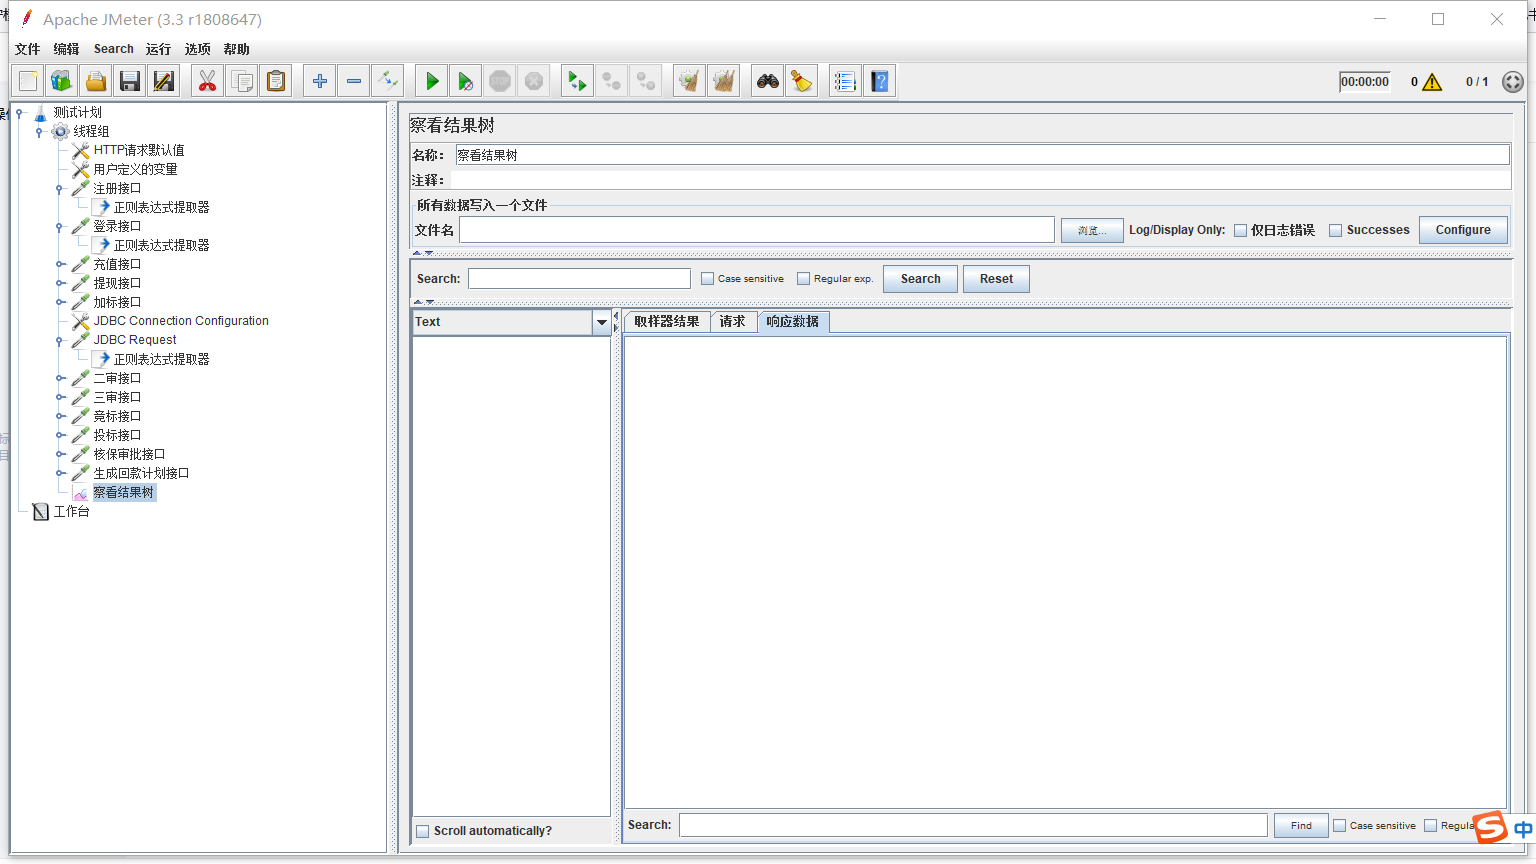Click the 文件名 input field

point(757,230)
